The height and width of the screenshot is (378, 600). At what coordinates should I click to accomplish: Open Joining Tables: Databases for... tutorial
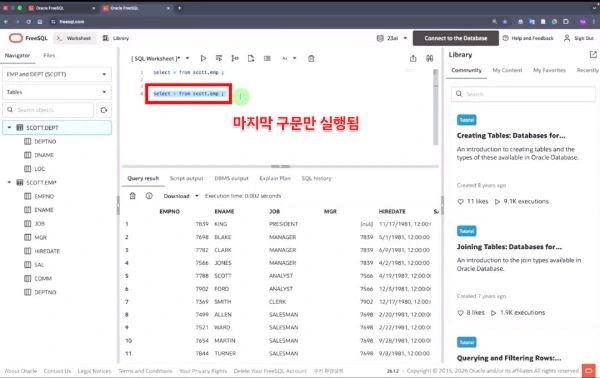tap(509, 247)
